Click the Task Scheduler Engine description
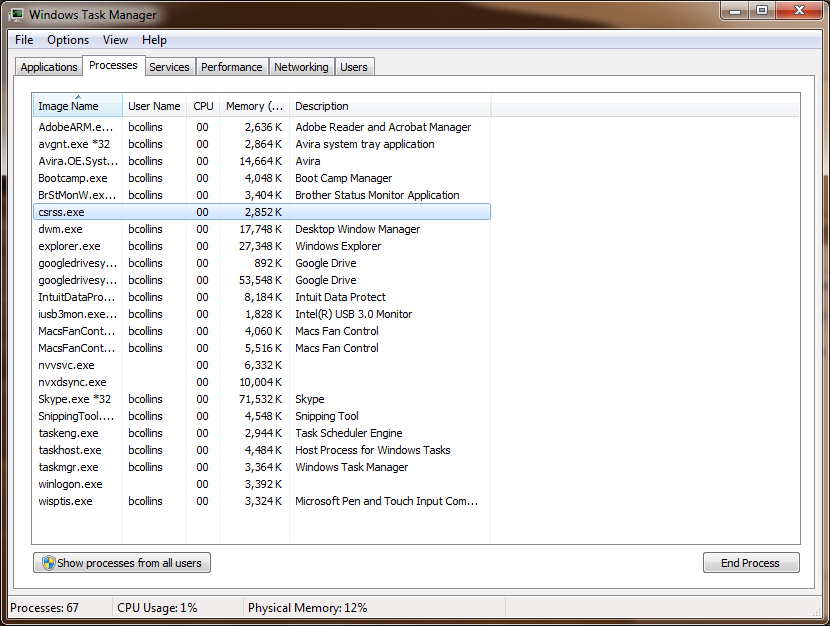The height and width of the screenshot is (626, 830). [x=348, y=433]
